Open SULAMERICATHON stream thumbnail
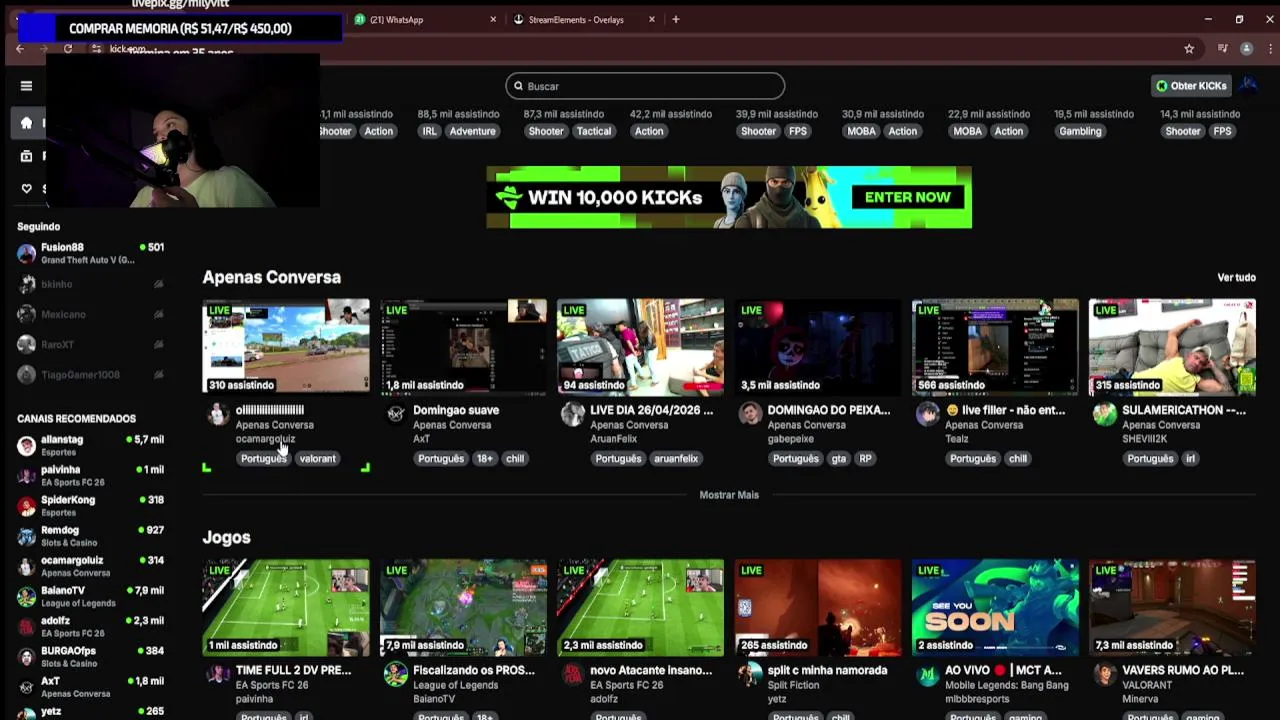The image size is (1280, 720). click(x=1172, y=347)
